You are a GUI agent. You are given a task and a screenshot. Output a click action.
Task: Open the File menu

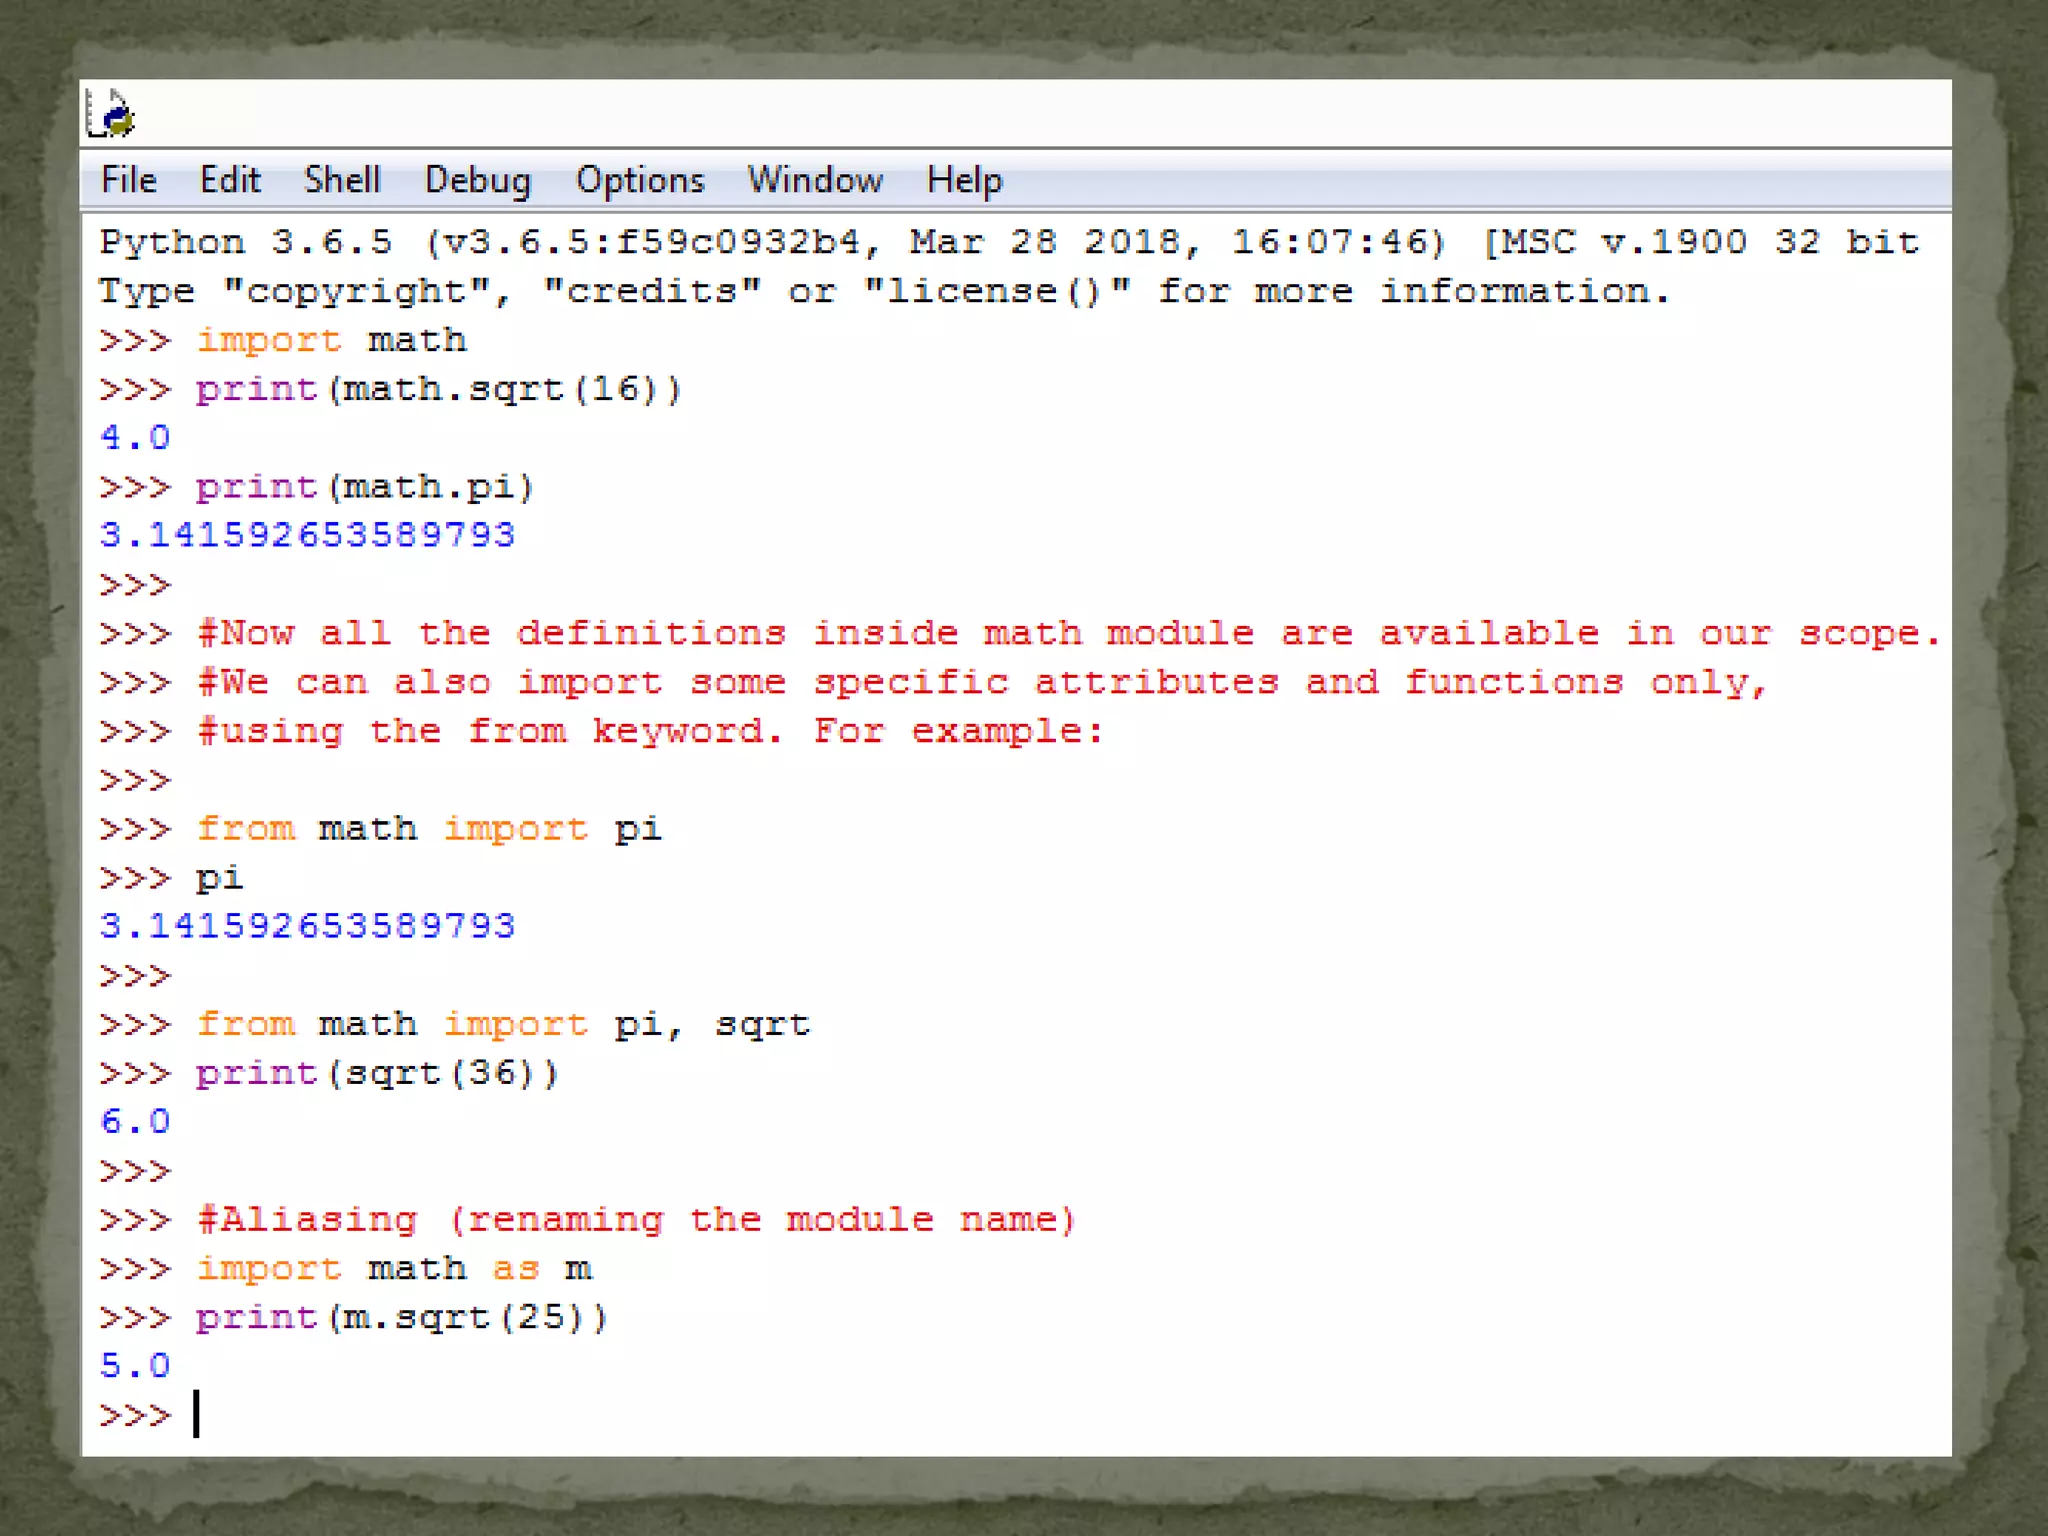(129, 180)
